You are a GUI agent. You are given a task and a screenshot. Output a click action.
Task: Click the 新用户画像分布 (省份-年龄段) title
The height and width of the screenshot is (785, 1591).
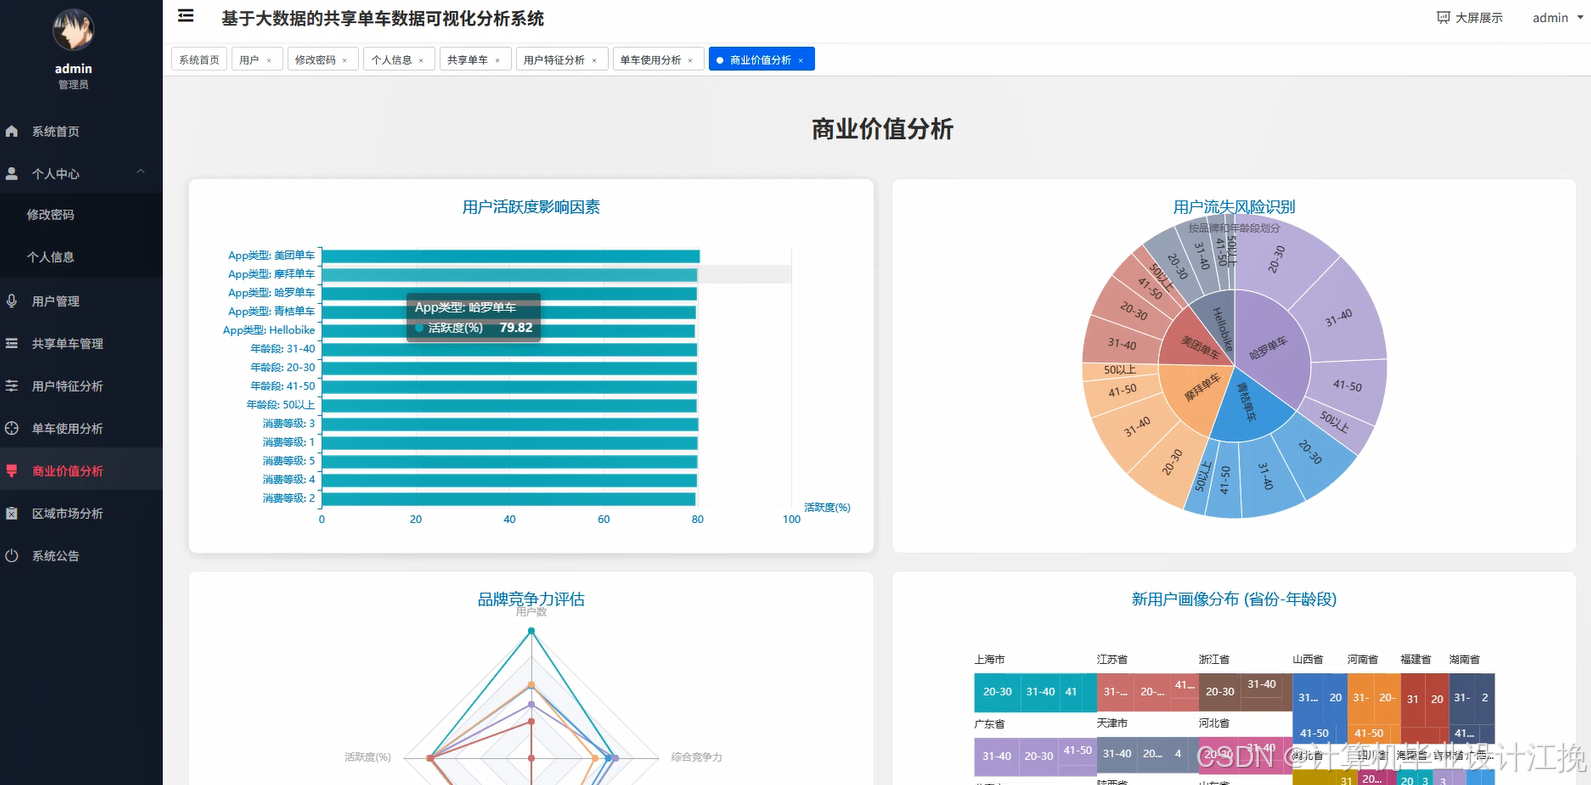tap(1234, 599)
